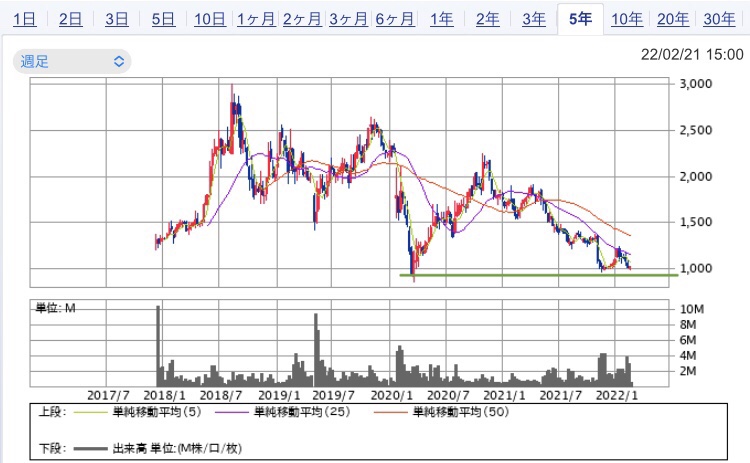Viewport: 750px width, 463px height.
Task: Click the 2,500 price axis label
Action: coord(696,130)
